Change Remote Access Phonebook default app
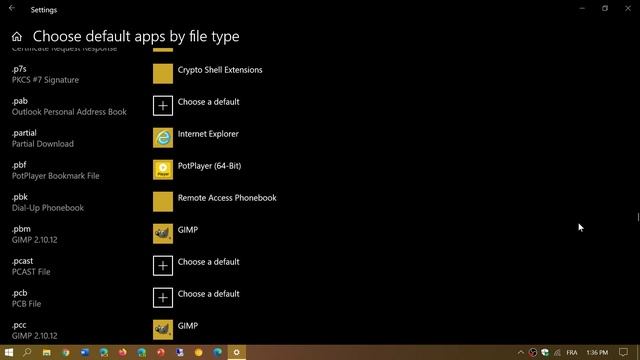Viewport: 640px width, 360px height. [227, 198]
